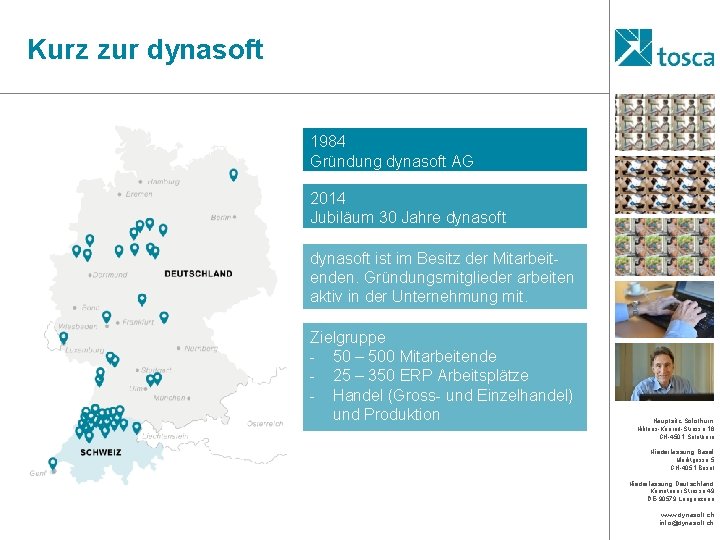Select the 'Nürnberg' city label
Viewport: 720px width, 540px height.
click(201, 349)
